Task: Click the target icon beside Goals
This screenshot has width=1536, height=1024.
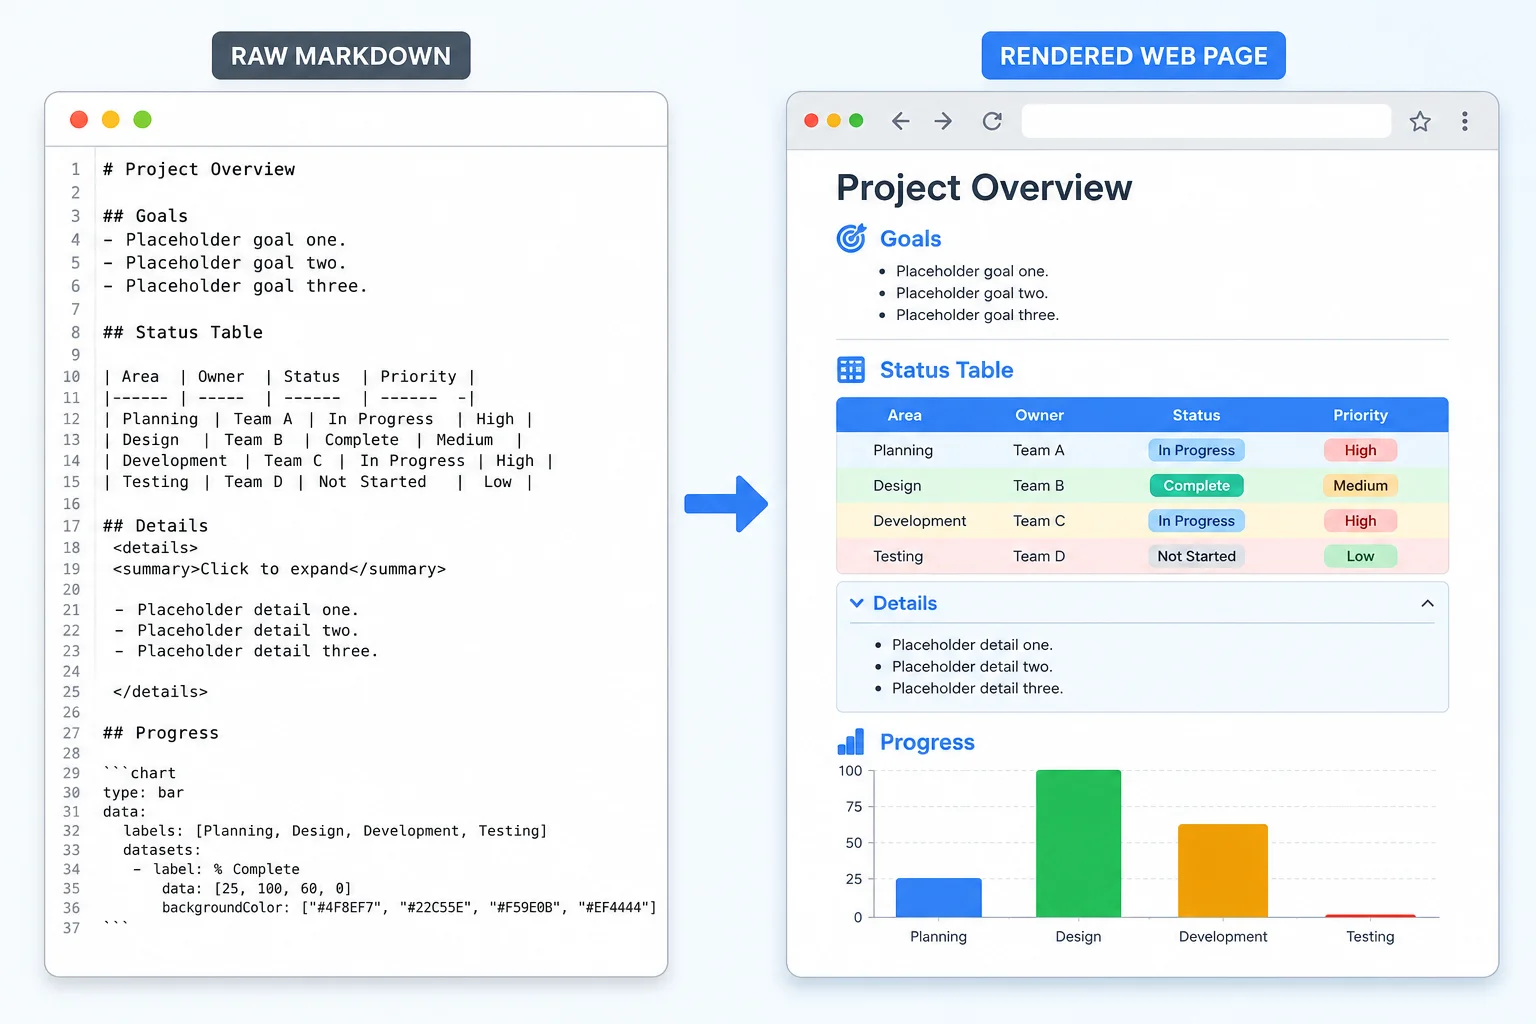Action: pyautogui.click(x=851, y=238)
